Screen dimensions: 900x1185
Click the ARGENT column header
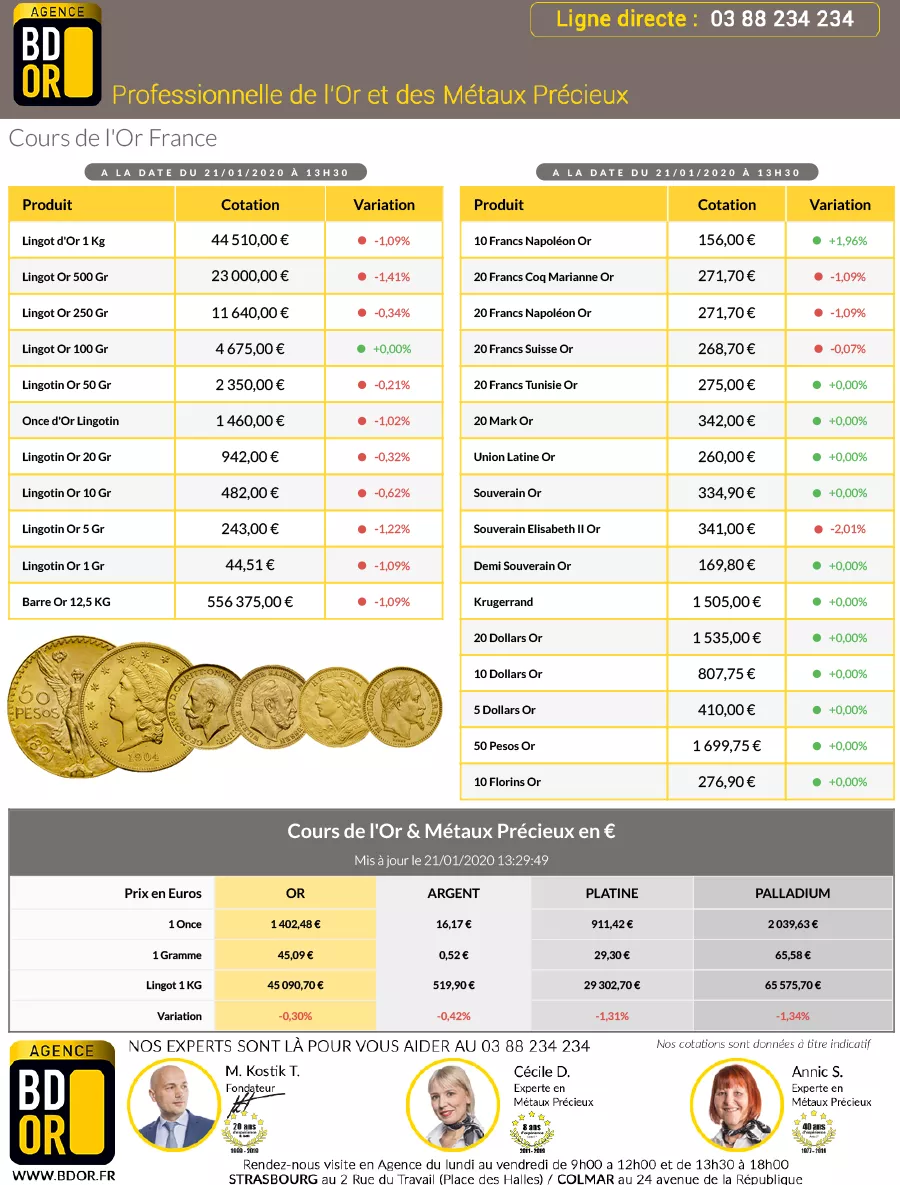[453, 893]
